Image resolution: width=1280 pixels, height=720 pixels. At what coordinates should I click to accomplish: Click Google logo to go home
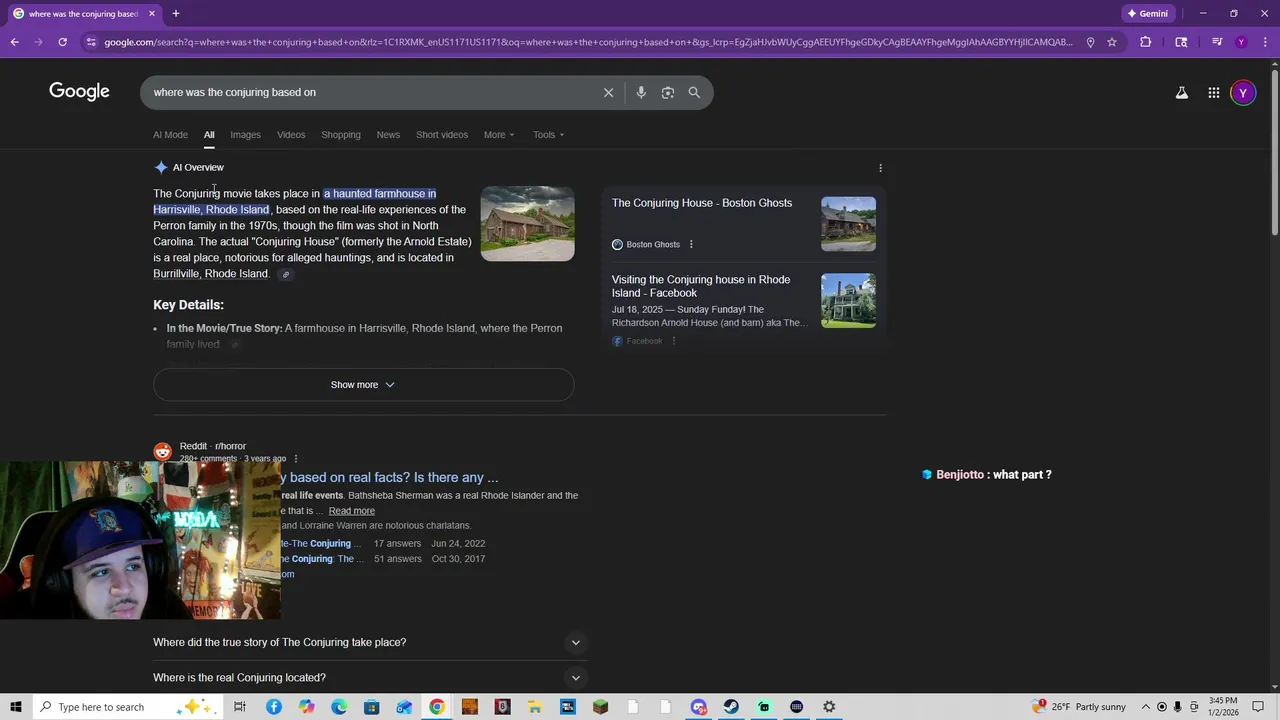click(x=79, y=92)
